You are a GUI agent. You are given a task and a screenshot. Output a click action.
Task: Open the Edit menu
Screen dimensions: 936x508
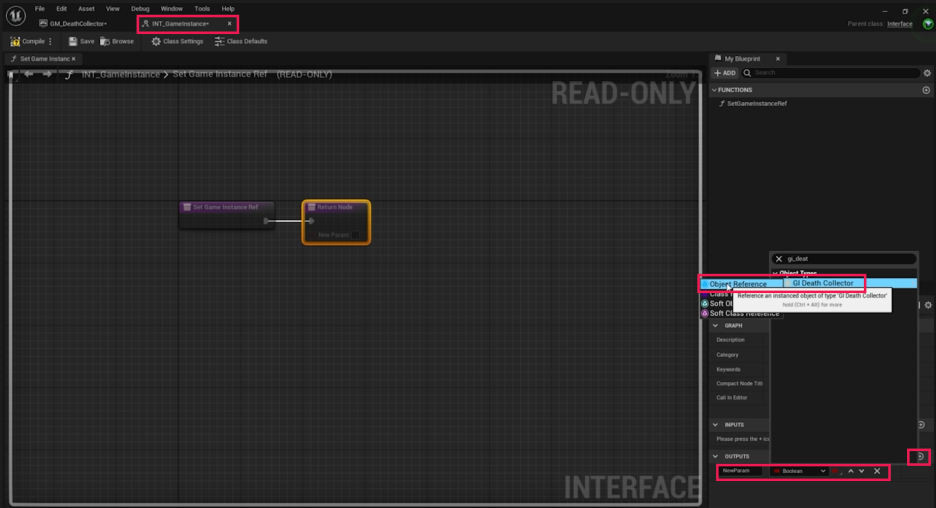[x=61, y=9]
